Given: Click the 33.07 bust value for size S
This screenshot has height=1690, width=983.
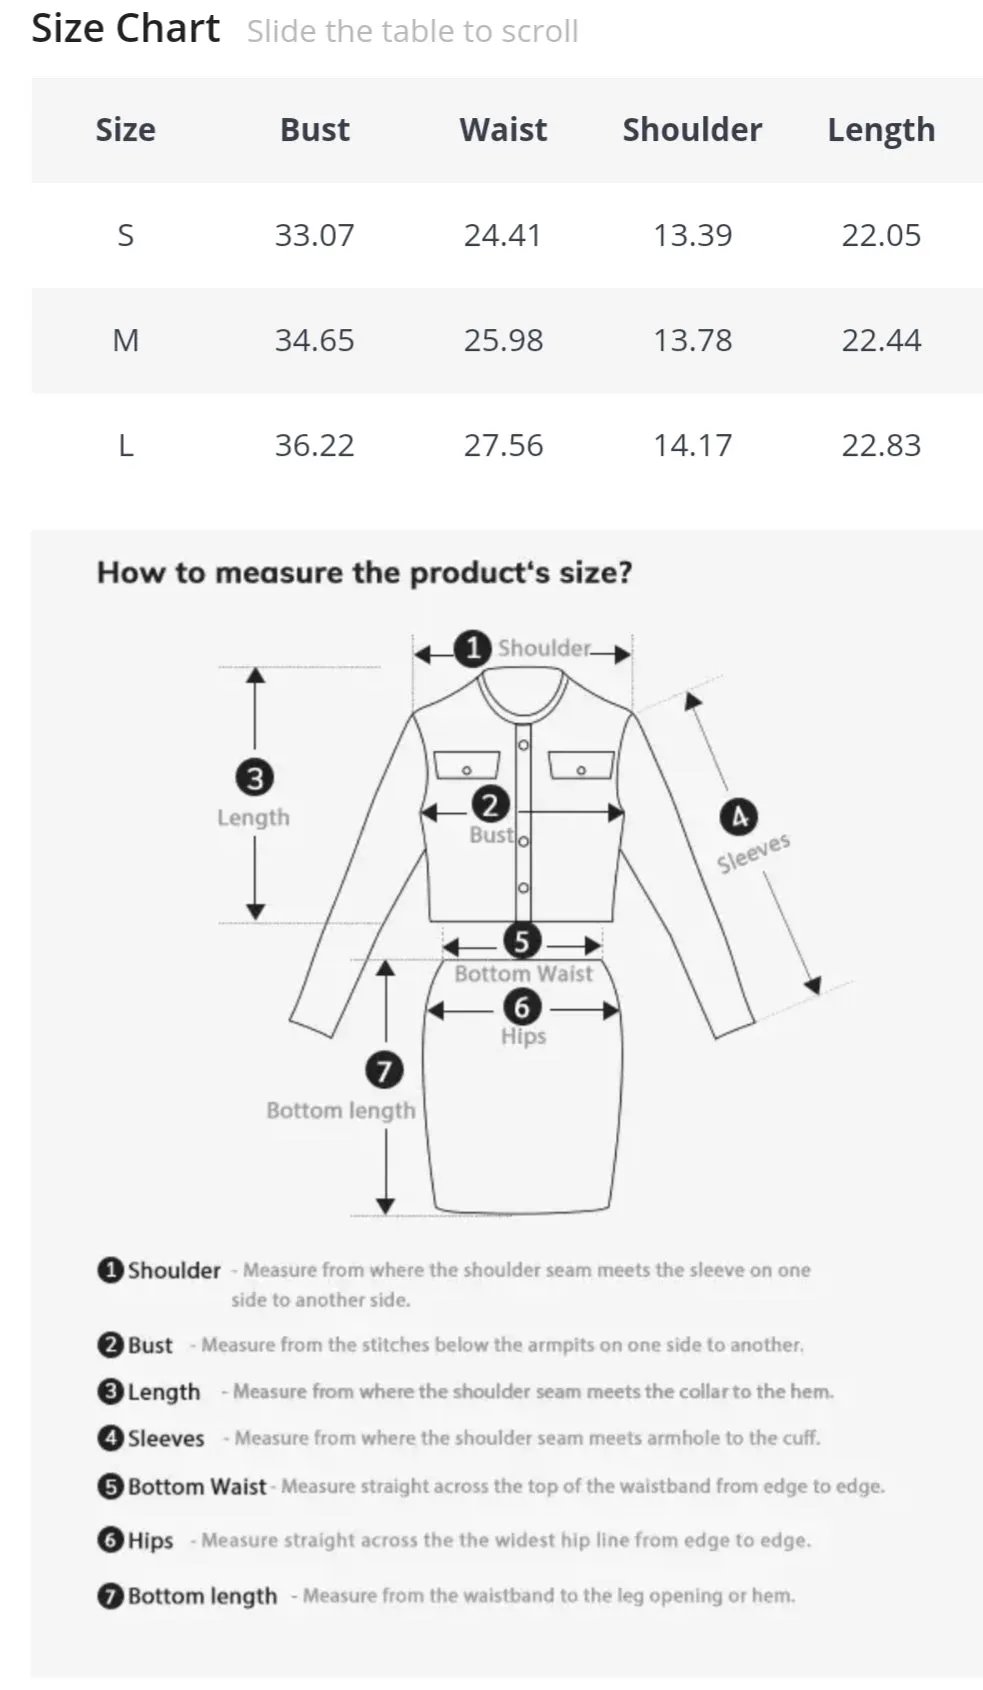Looking at the screenshot, I should coord(314,235).
